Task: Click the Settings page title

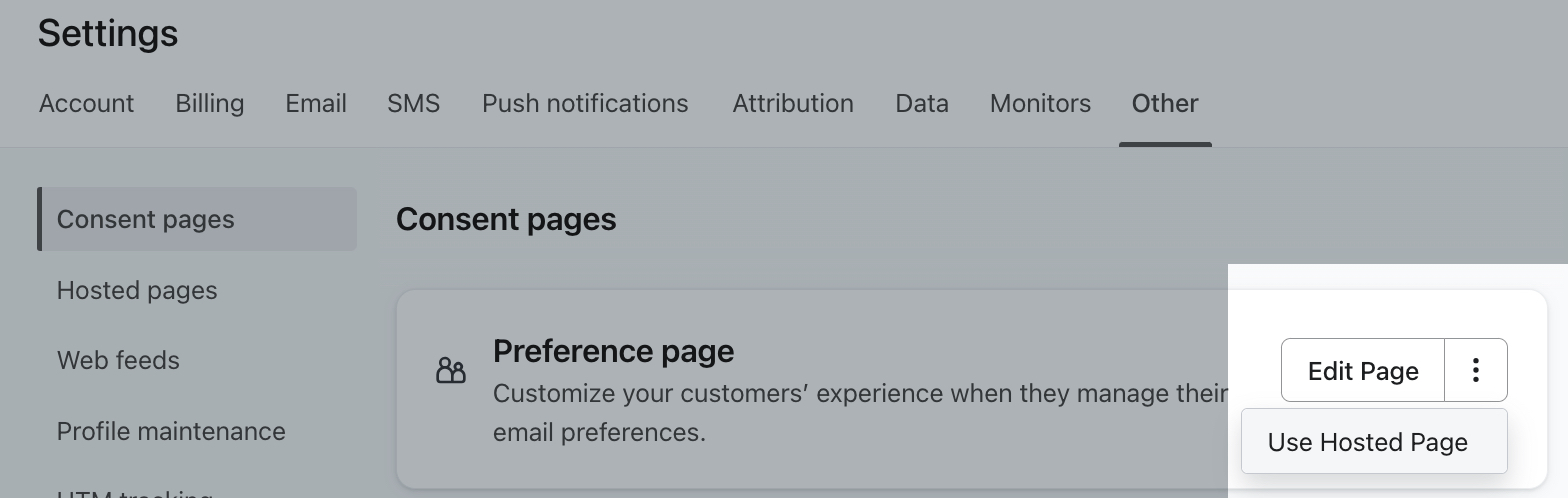Action: tap(108, 34)
